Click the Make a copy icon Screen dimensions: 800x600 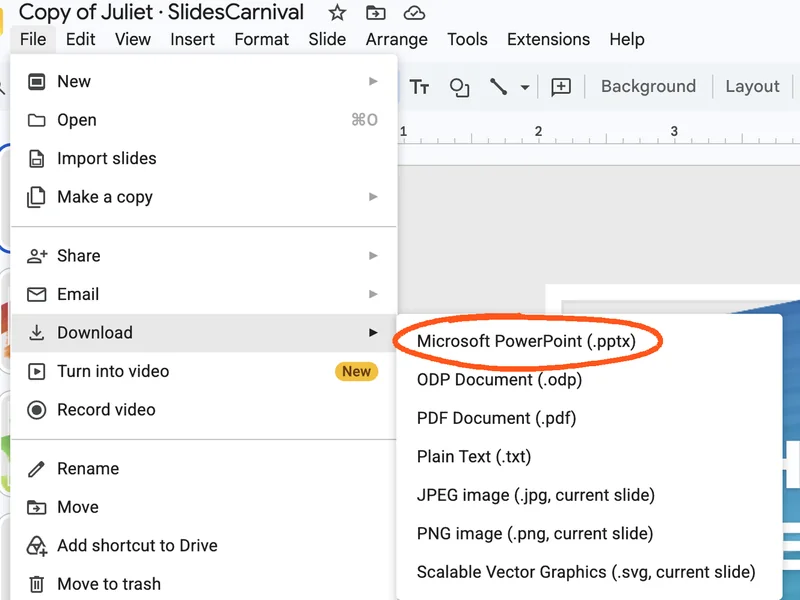click(x=36, y=197)
